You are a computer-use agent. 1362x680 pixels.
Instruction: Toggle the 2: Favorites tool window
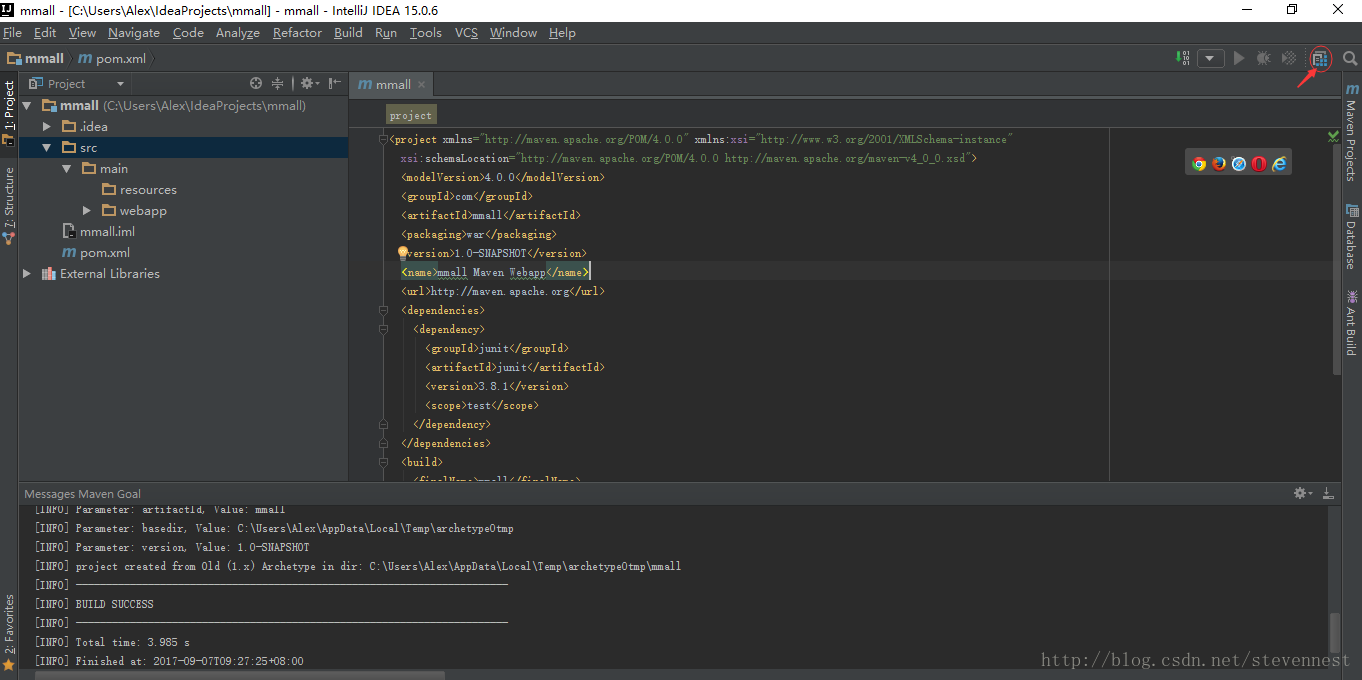pyautogui.click(x=9, y=631)
